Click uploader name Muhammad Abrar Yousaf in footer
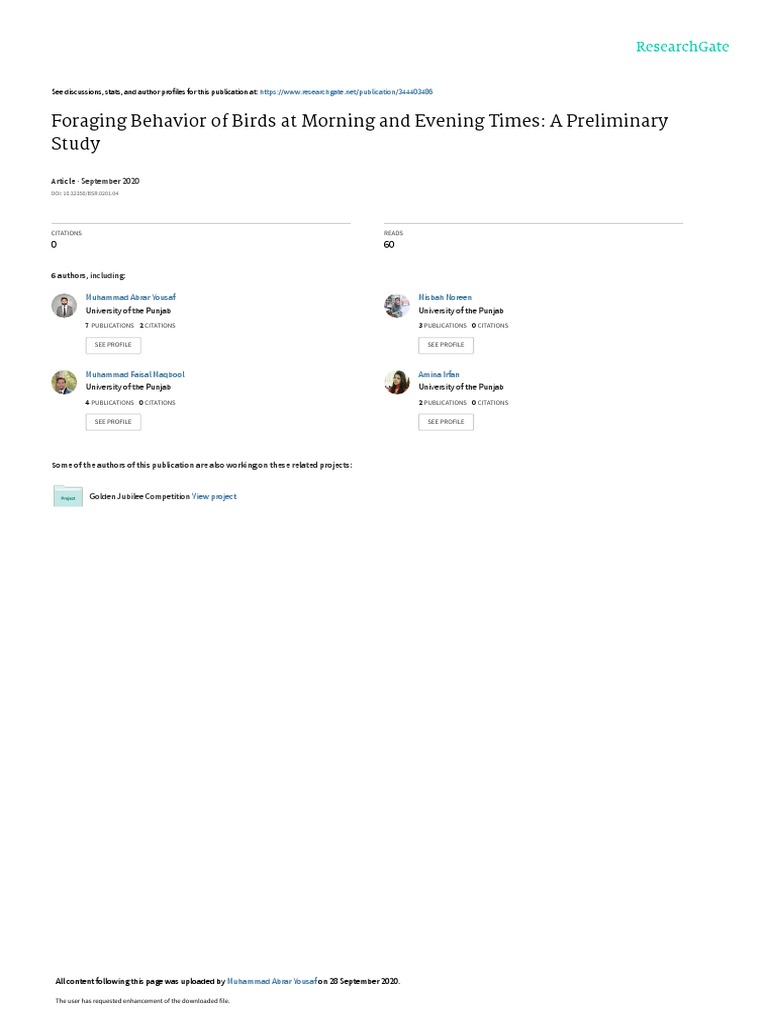 (x=272, y=981)
